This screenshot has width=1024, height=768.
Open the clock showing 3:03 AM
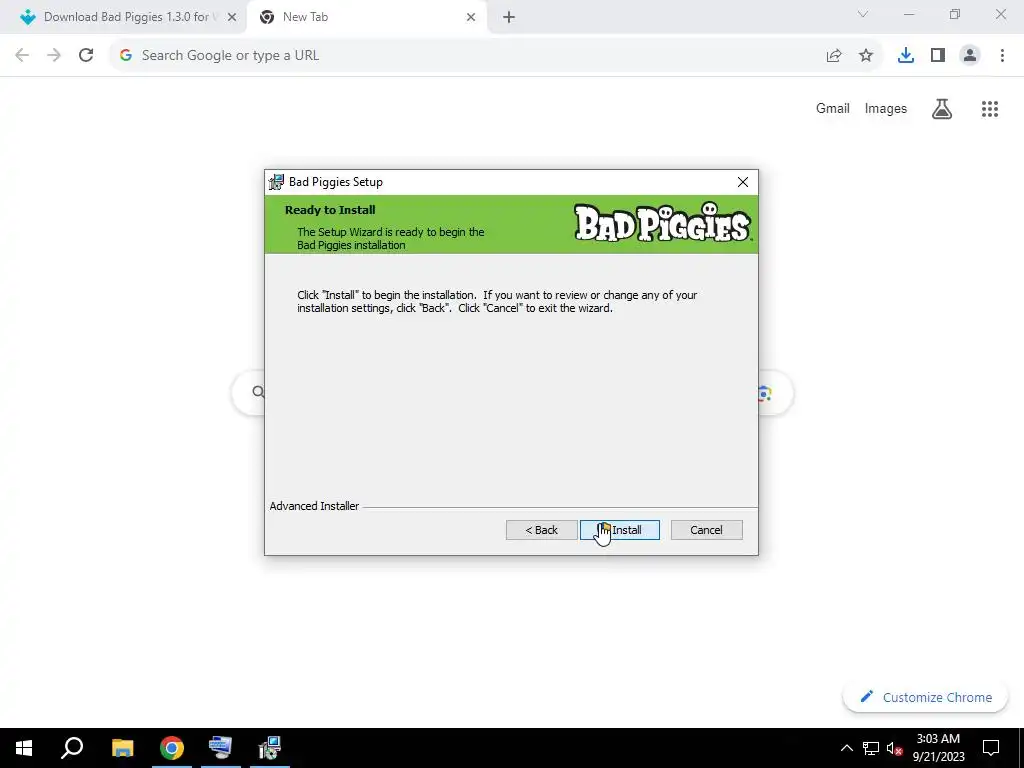pos(938,748)
